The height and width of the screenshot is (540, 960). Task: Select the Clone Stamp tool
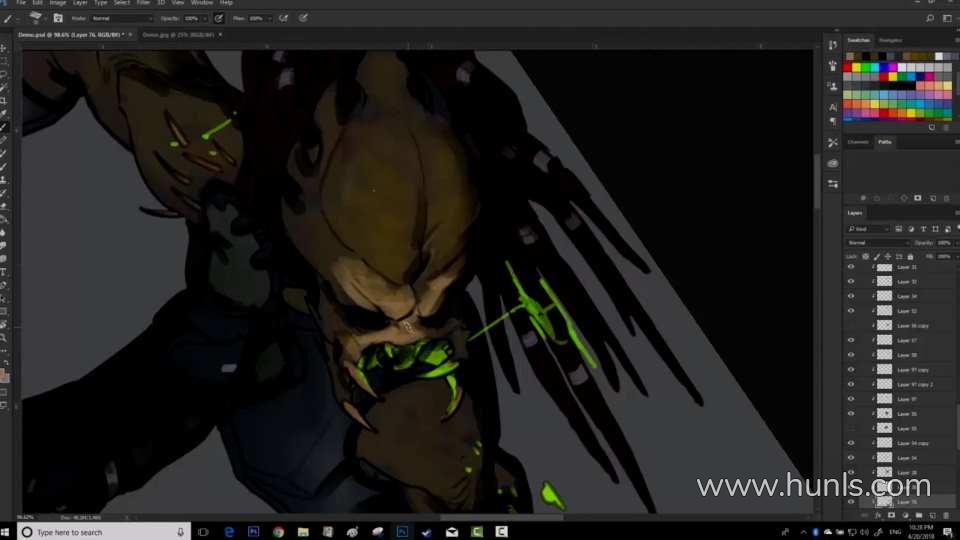pos(4,179)
